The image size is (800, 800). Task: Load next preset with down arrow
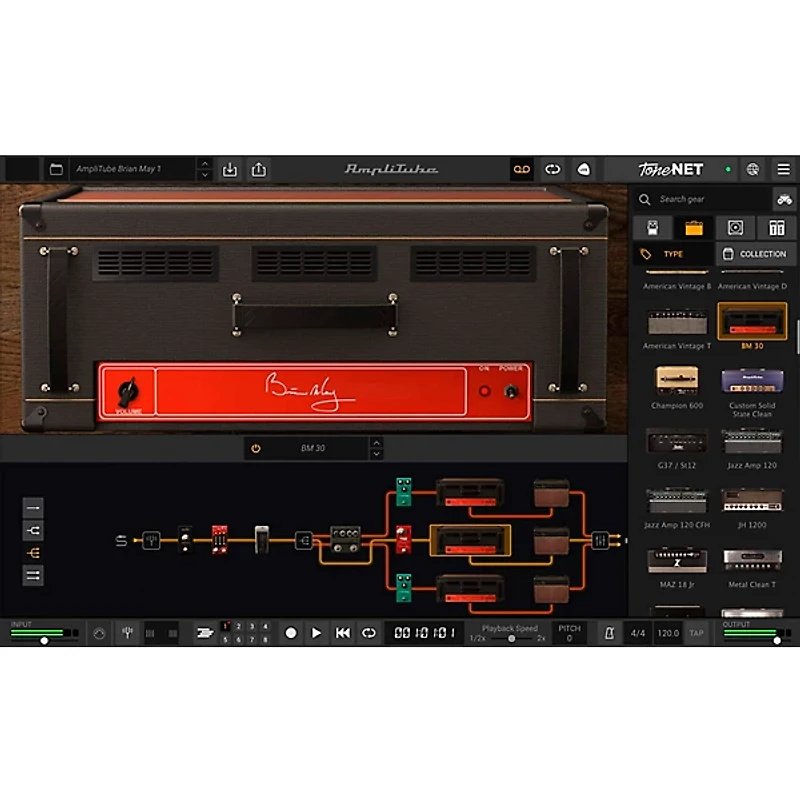tap(205, 175)
